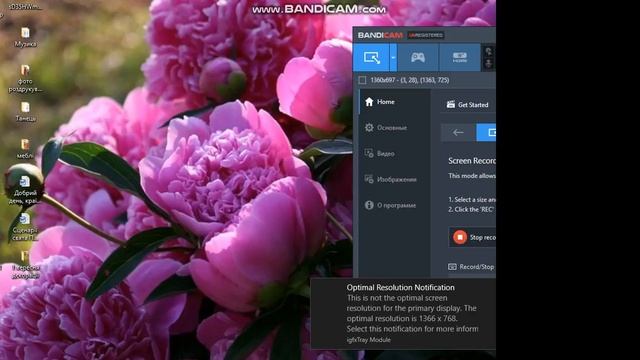Click the house icon next to Home

coord(369,102)
